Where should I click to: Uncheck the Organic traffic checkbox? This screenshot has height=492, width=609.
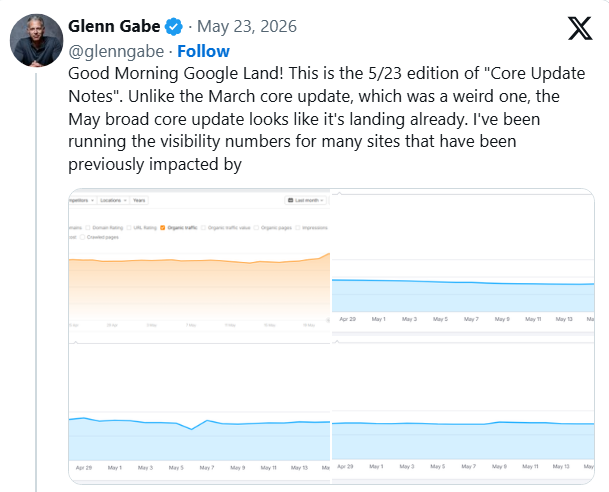[163, 228]
